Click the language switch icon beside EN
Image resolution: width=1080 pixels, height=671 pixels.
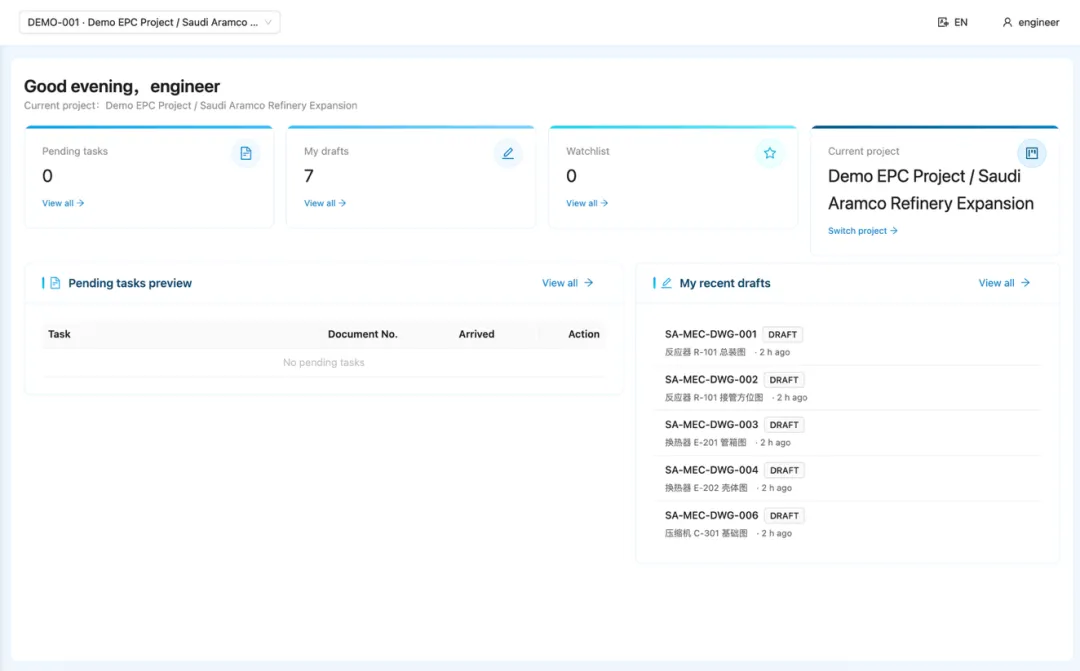(x=943, y=22)
